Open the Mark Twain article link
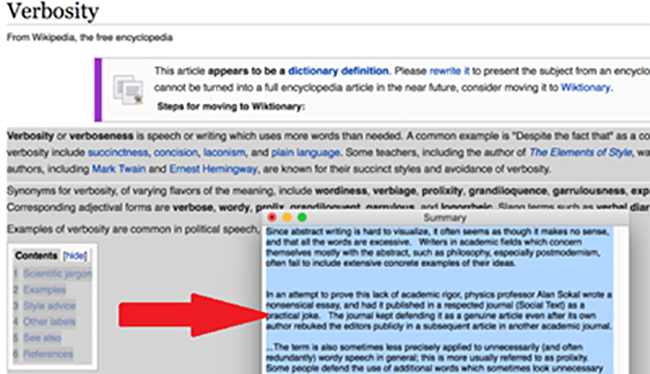This screenshot has width=650, height=374. coord(119,169)
